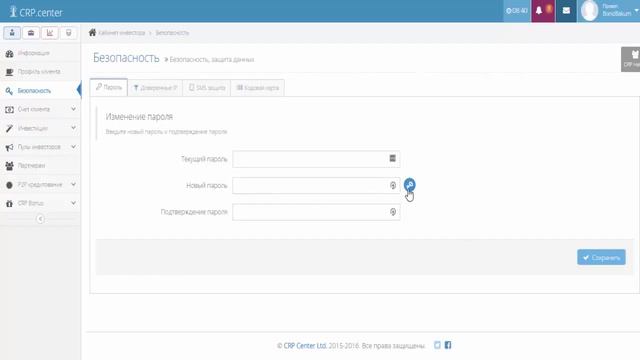Click the home icon in the breadcrumb

[93, 32]
